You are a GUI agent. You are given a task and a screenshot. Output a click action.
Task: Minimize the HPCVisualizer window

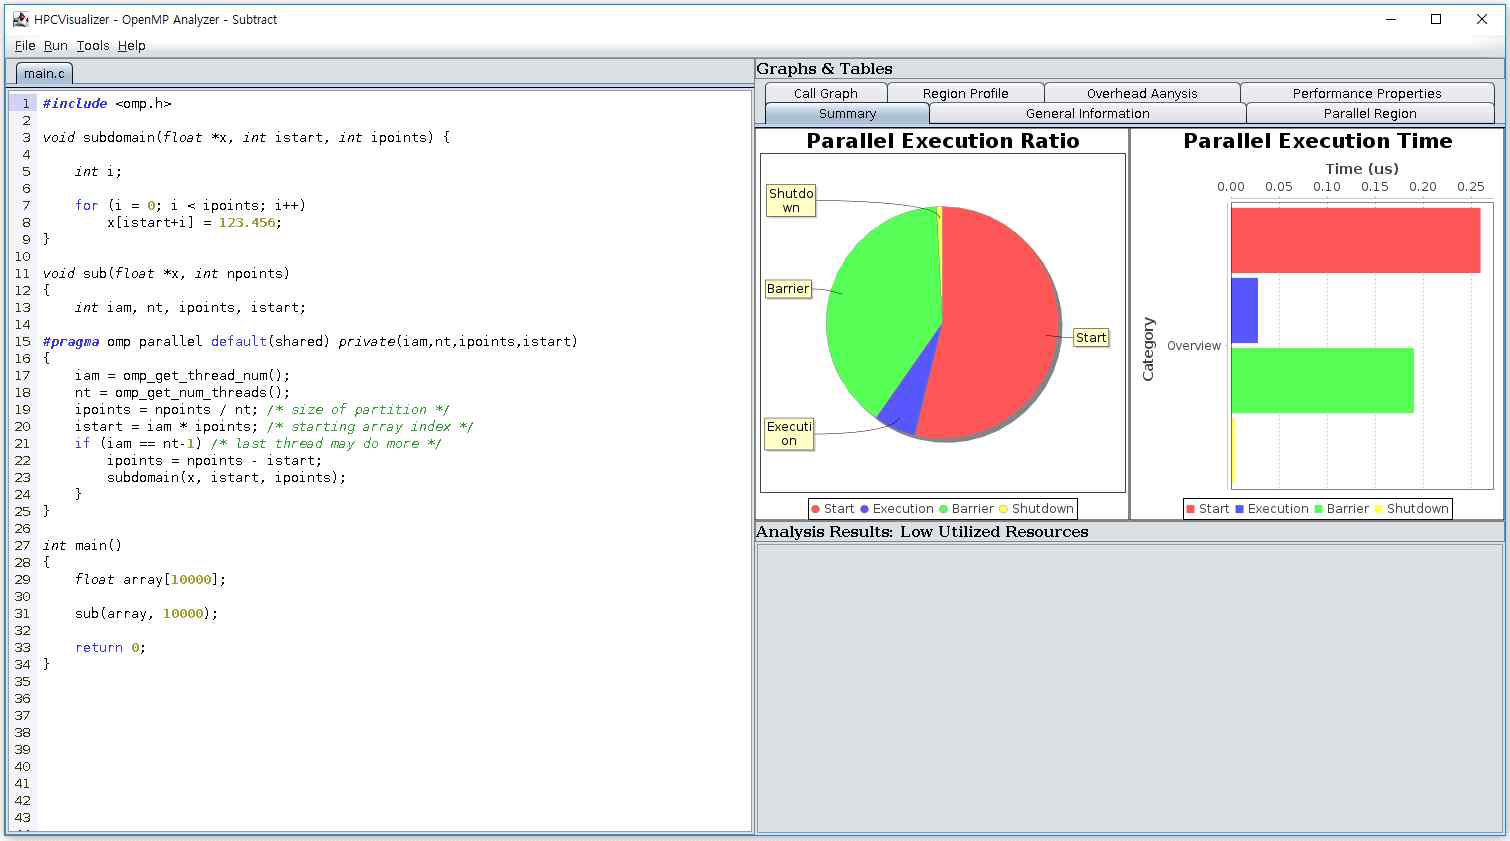coord(1390,19)
